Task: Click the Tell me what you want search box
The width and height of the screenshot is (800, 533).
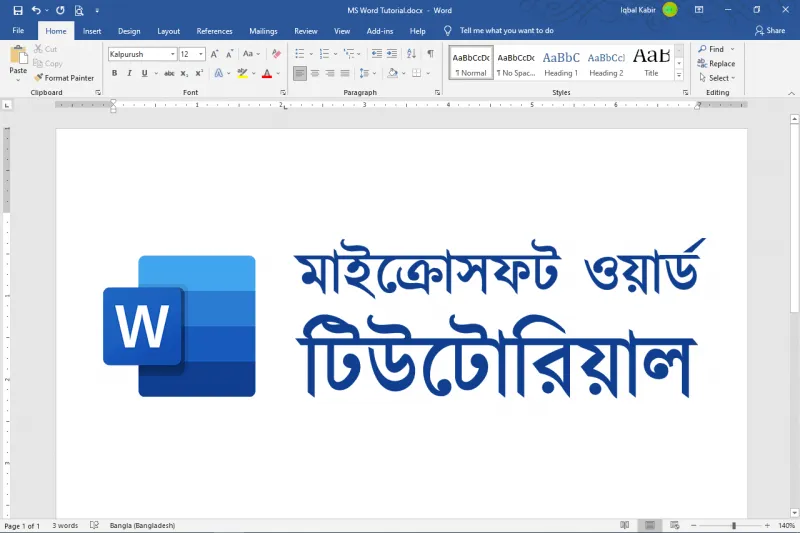Action: coord(506,31)
